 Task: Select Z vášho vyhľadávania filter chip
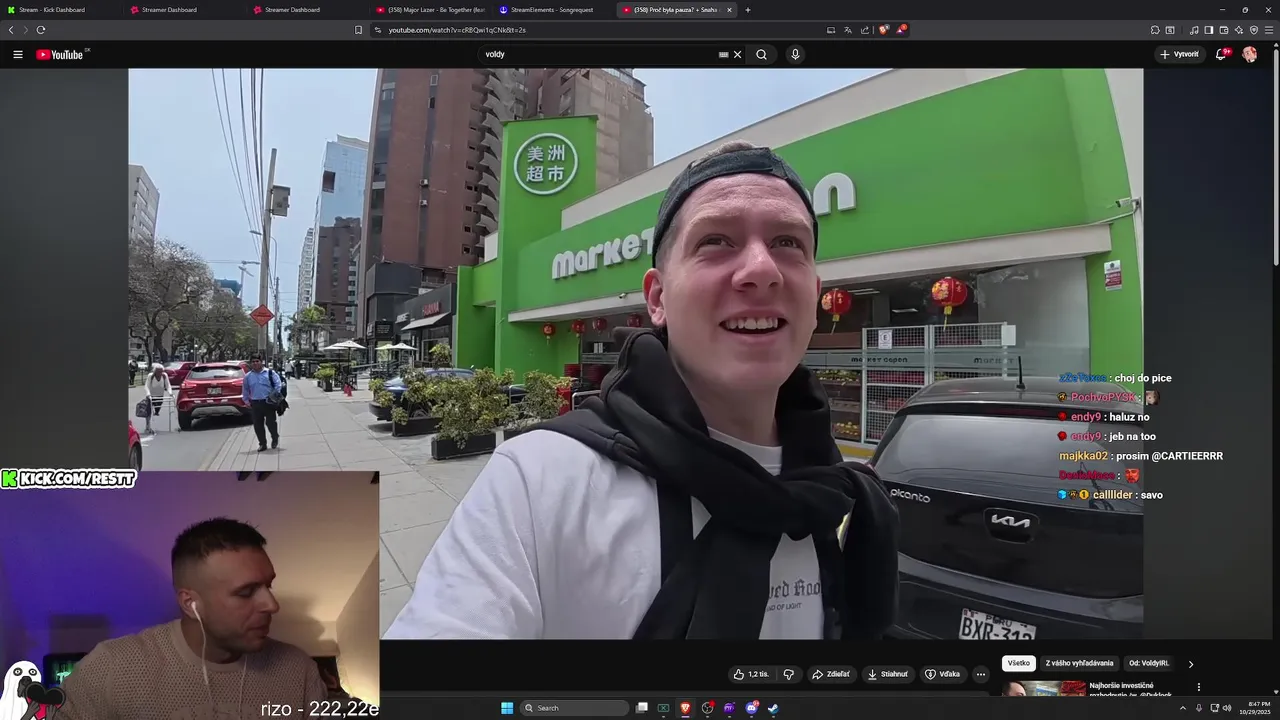tap(1079, 663)
